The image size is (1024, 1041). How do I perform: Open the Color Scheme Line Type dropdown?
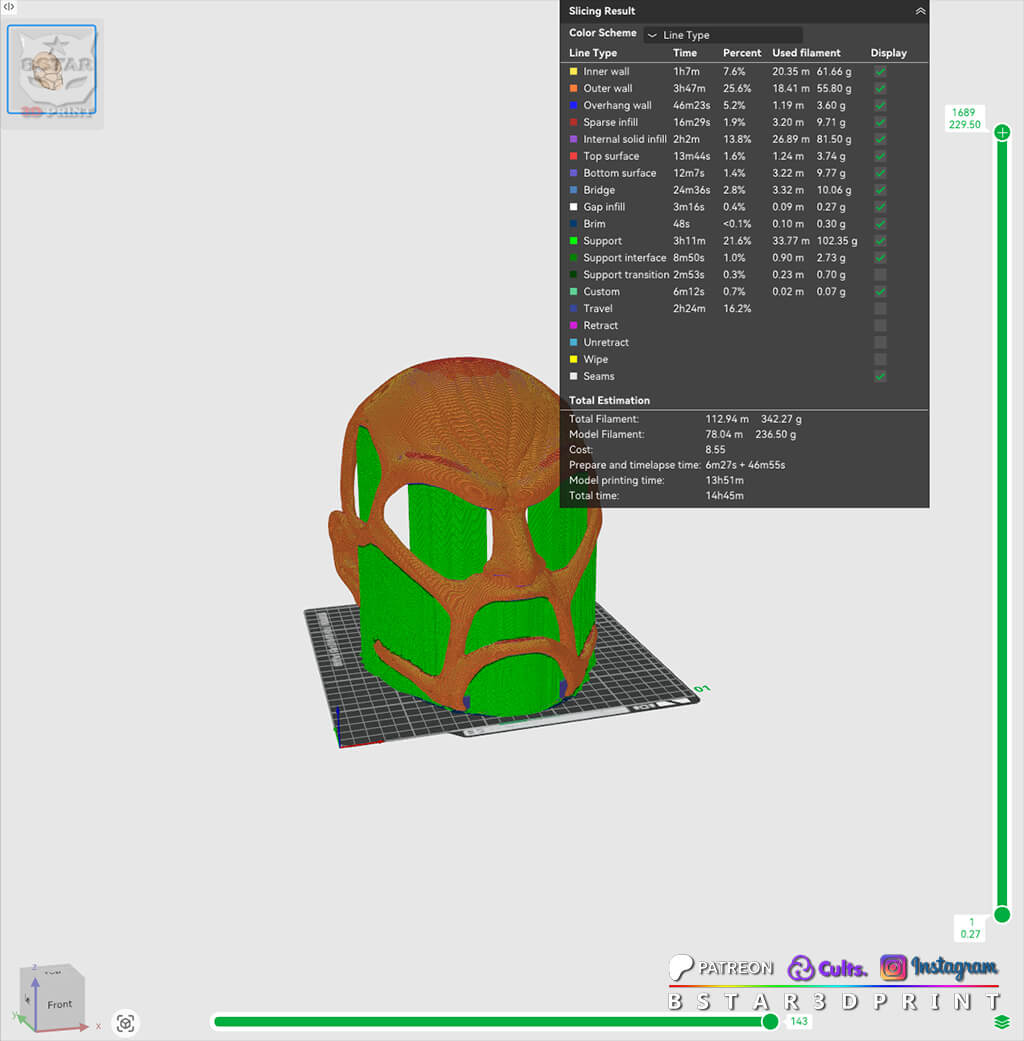point(723,35)
